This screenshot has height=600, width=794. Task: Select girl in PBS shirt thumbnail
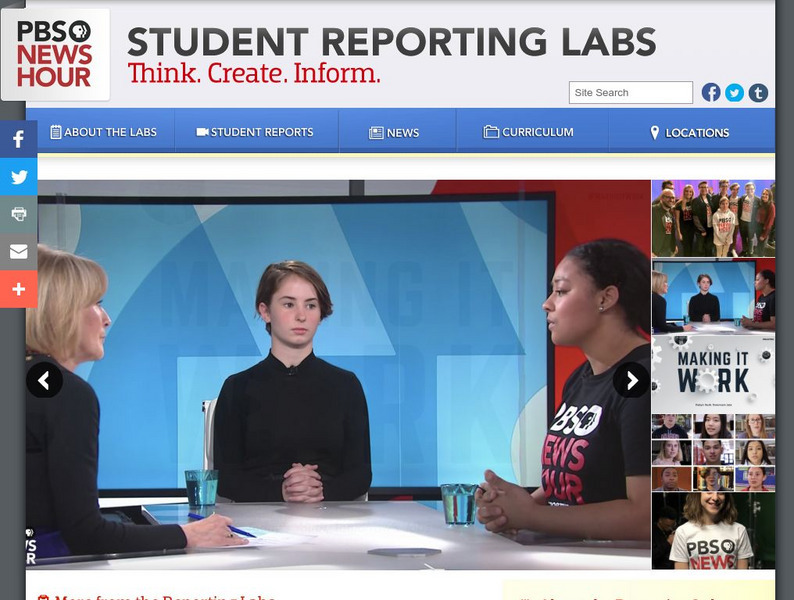click(713, 531)
